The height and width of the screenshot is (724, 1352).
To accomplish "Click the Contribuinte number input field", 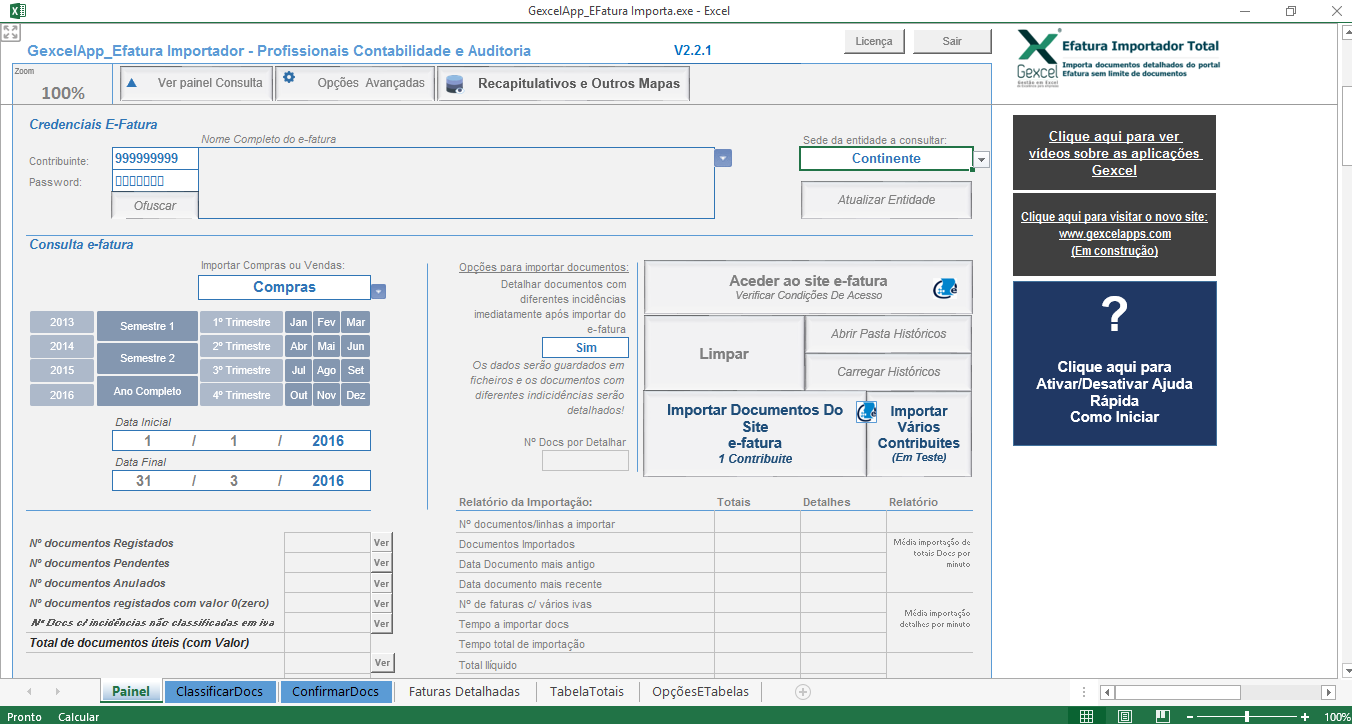I will click(x=155, y=159).
